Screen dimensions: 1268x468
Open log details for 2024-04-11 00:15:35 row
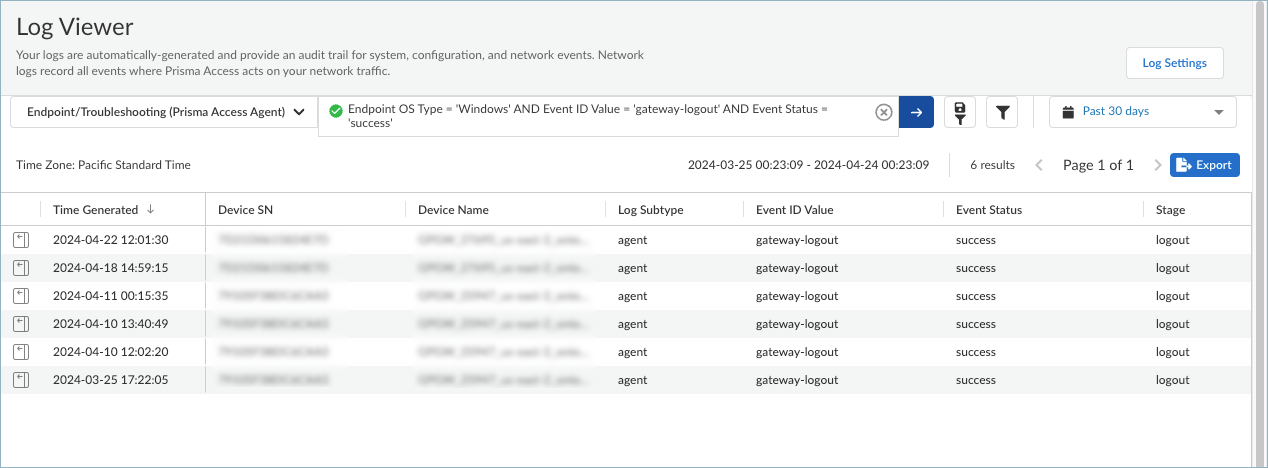coord(21,296)
